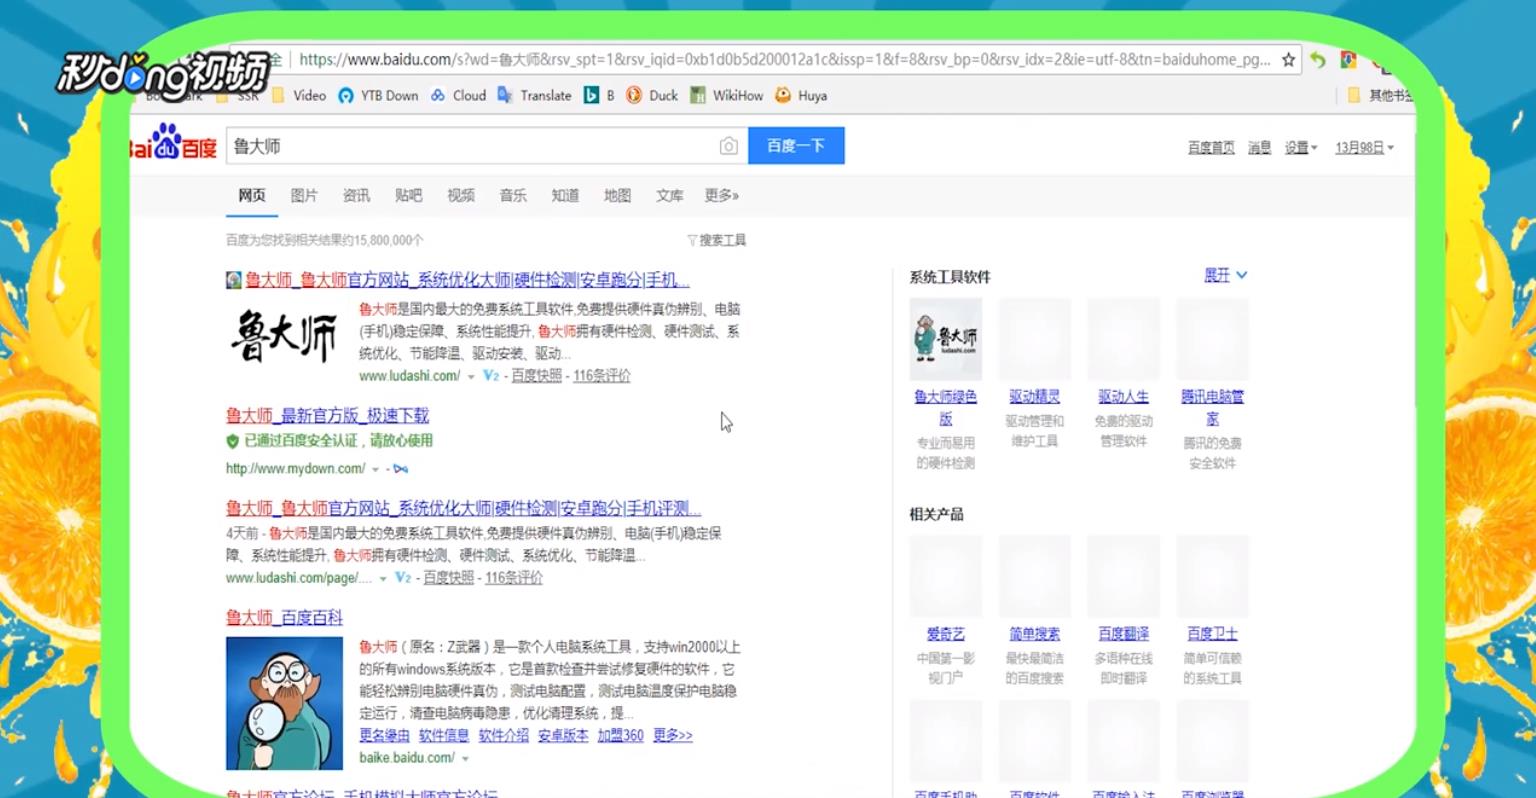Click the Baidu logo
1536x798 pixels.
click(x=173, y=143)
